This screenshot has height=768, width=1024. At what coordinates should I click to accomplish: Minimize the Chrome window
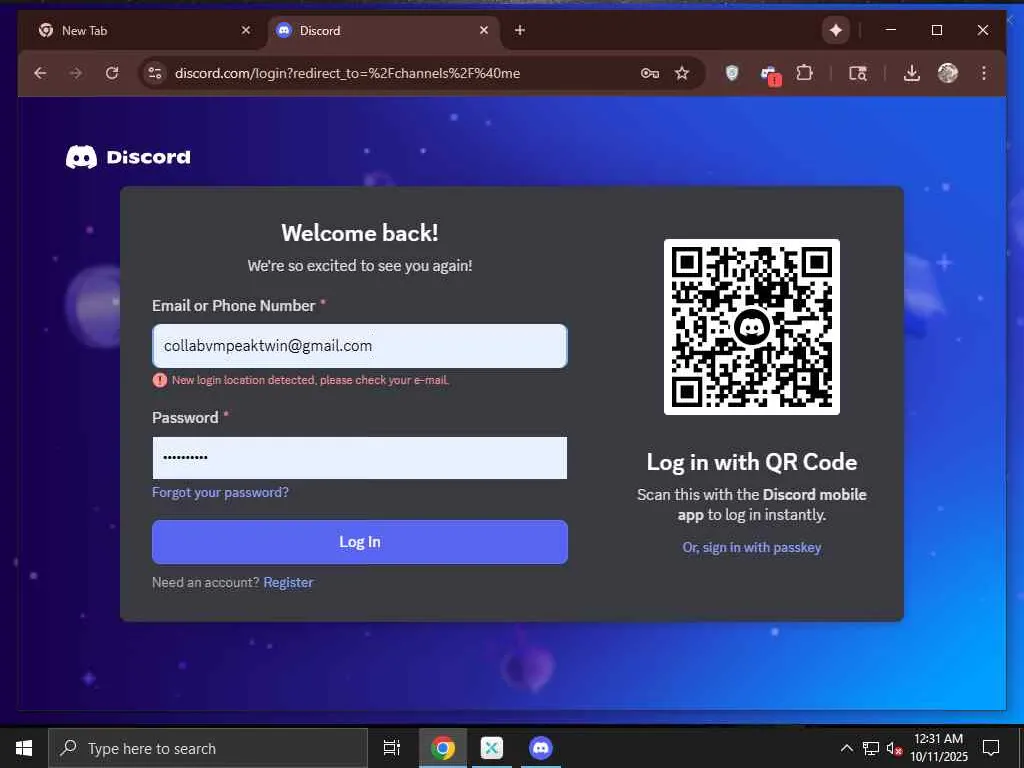pos(891,30)
